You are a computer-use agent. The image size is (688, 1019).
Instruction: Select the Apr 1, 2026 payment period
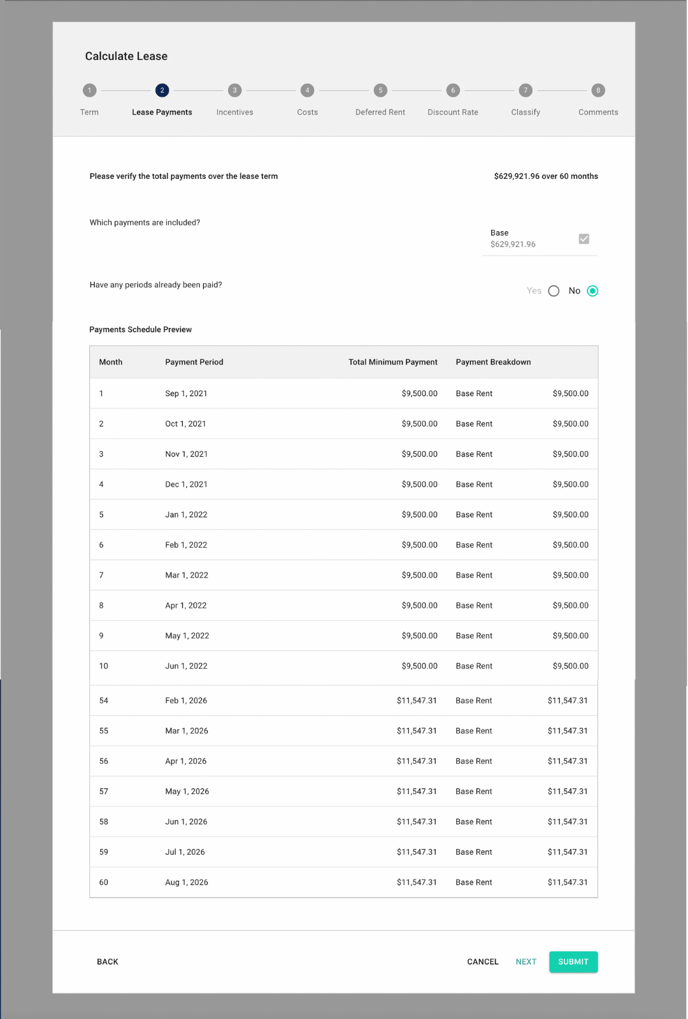point(186,761)
